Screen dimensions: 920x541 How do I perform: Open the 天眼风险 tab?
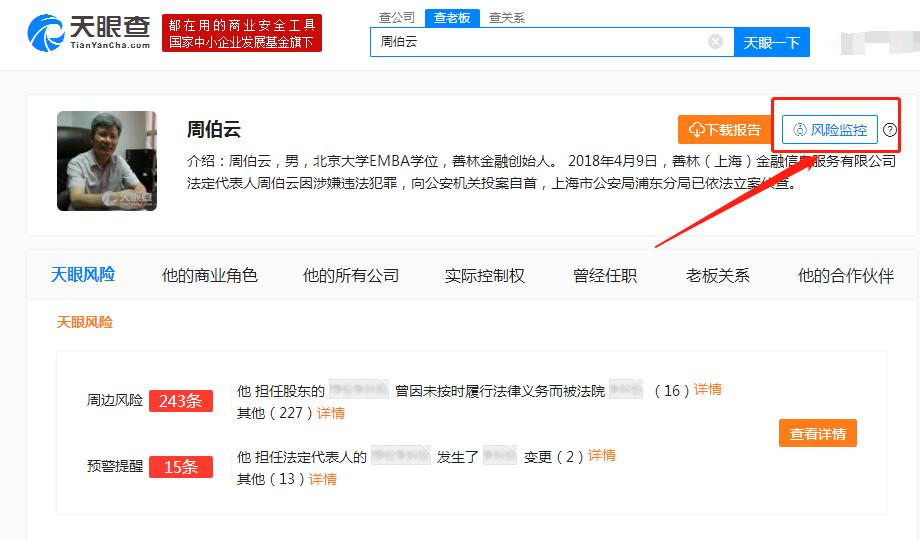click(x=83, y=275)
